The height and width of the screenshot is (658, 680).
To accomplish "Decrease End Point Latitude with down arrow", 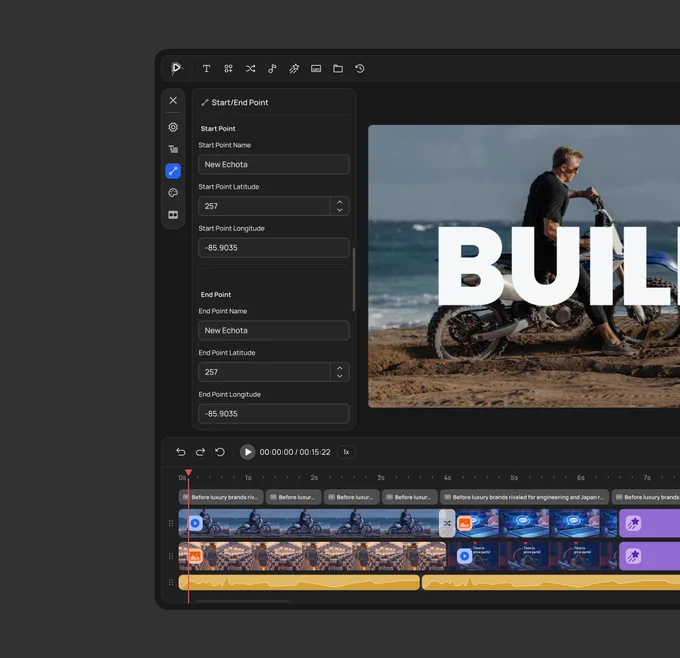I will [340, 376].
